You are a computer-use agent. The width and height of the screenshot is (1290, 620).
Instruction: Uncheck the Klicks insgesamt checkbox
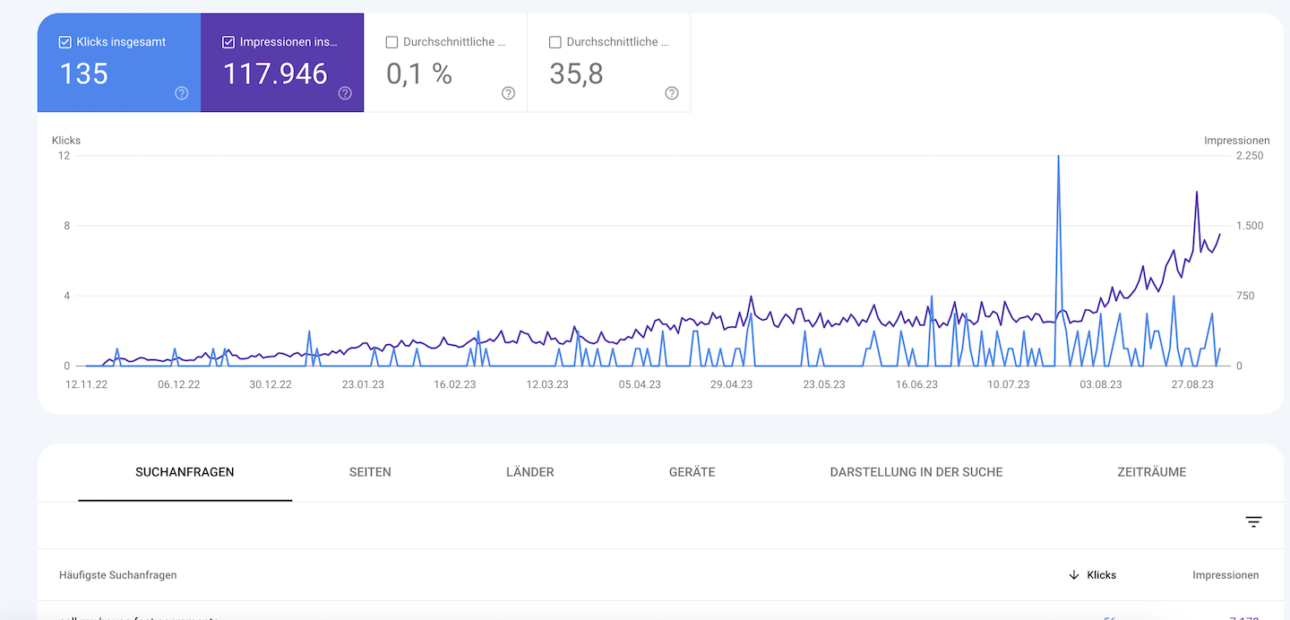coord(65,42)
